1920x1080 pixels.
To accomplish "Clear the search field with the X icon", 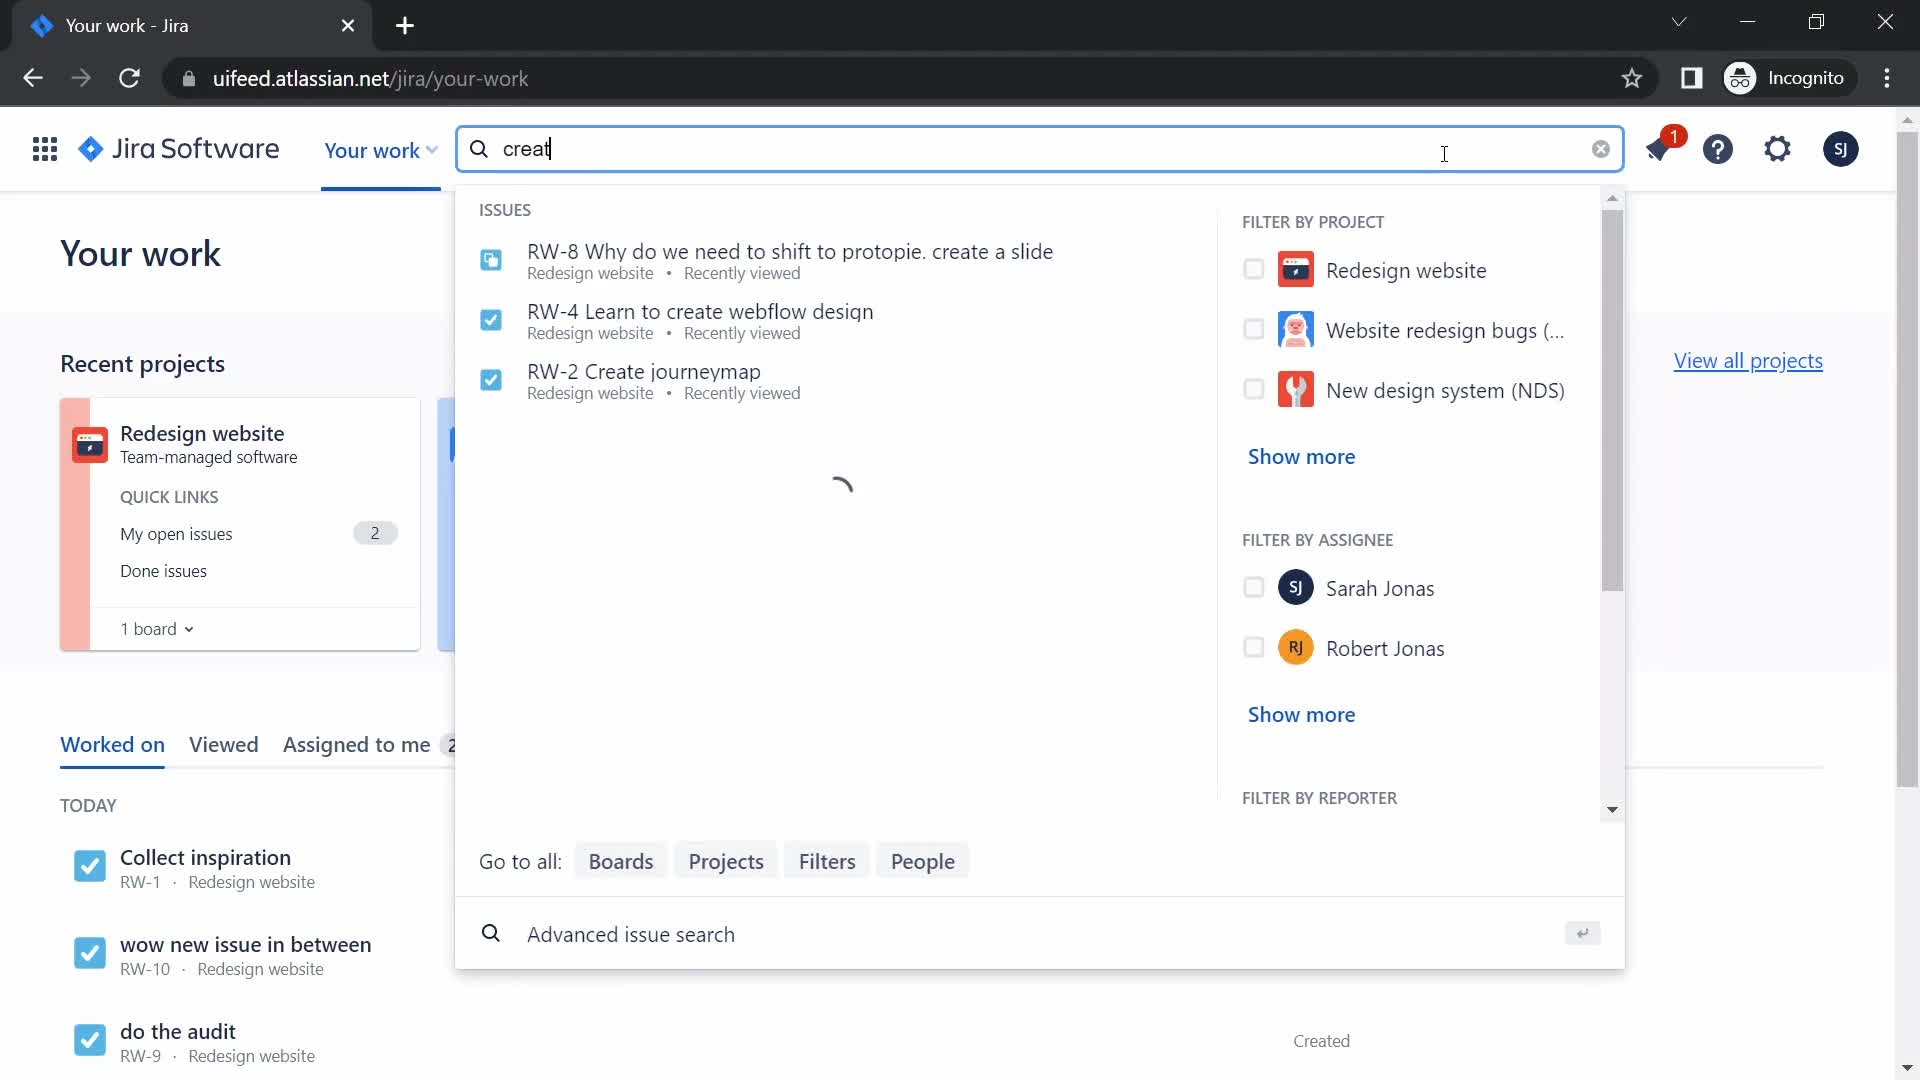I will [x=1600, y=149].
